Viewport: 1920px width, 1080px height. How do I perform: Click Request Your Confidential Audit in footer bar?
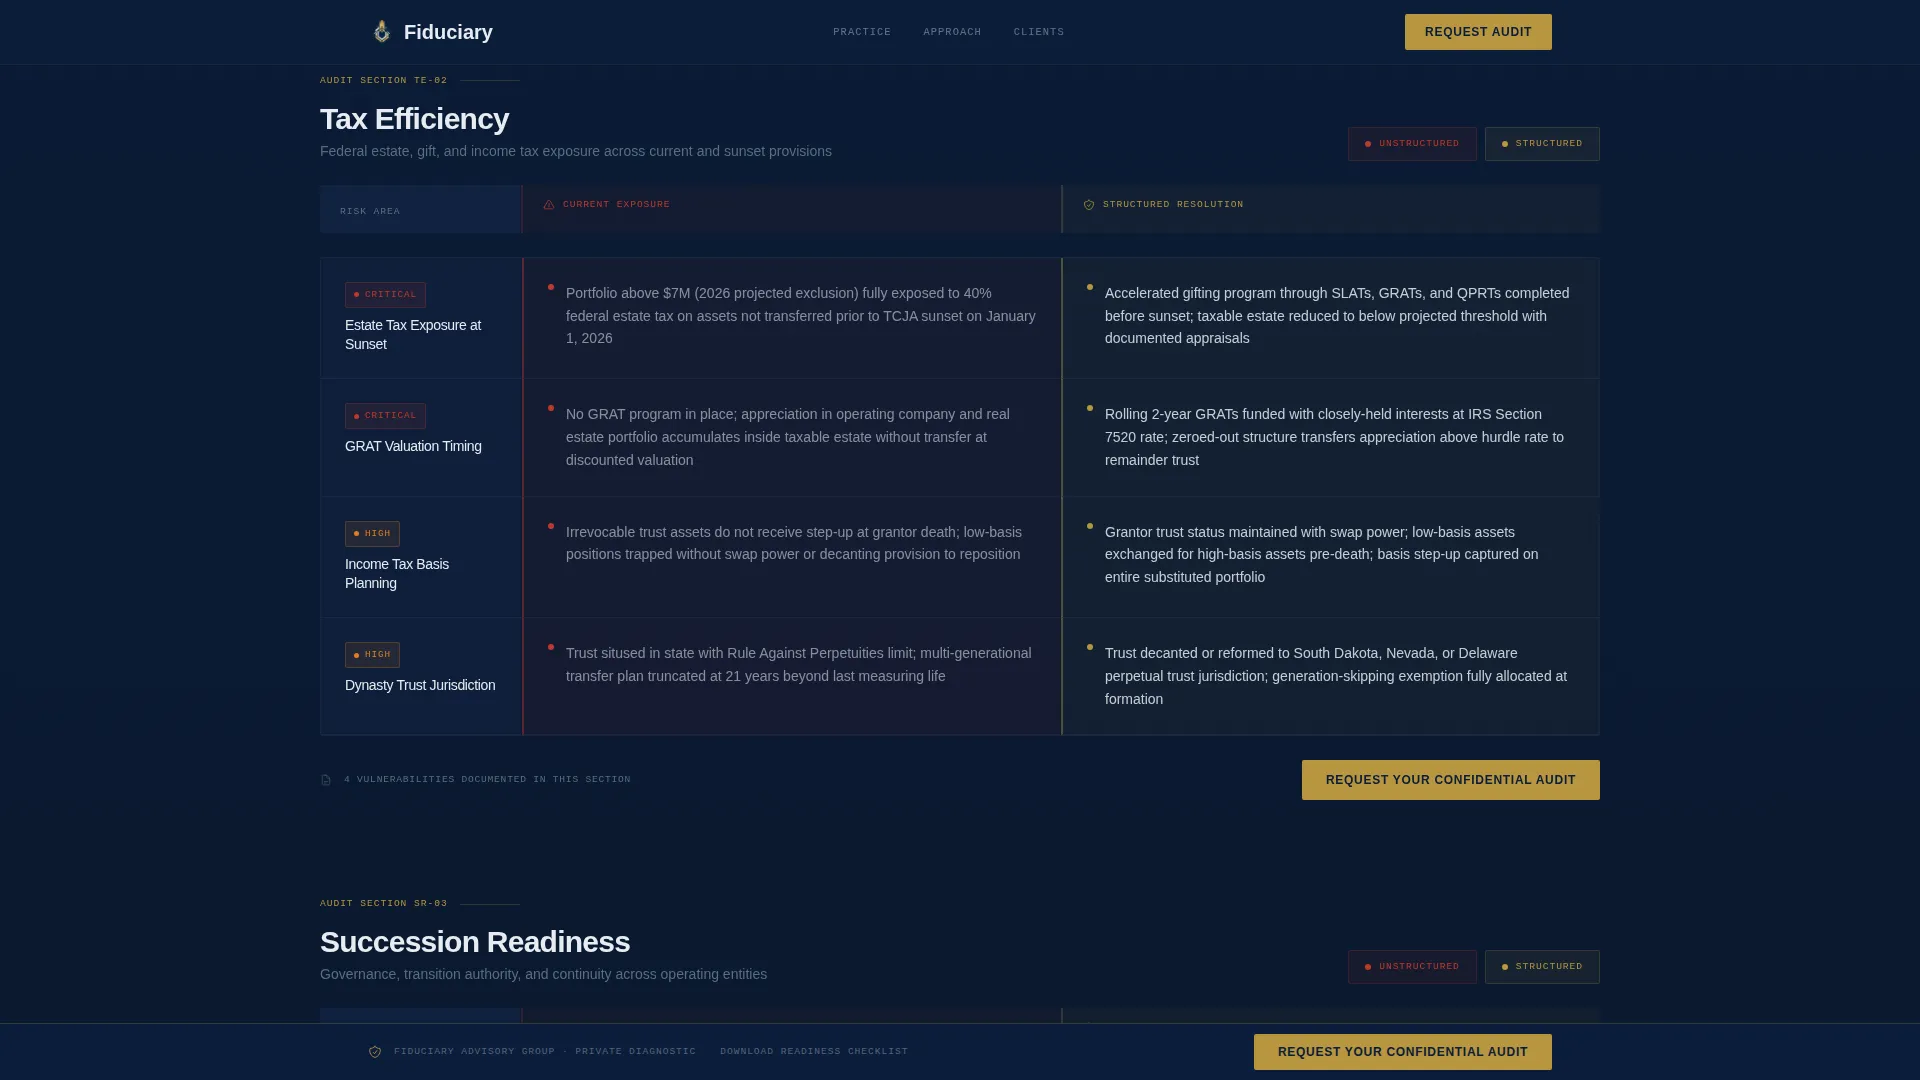point(1403,1052)
